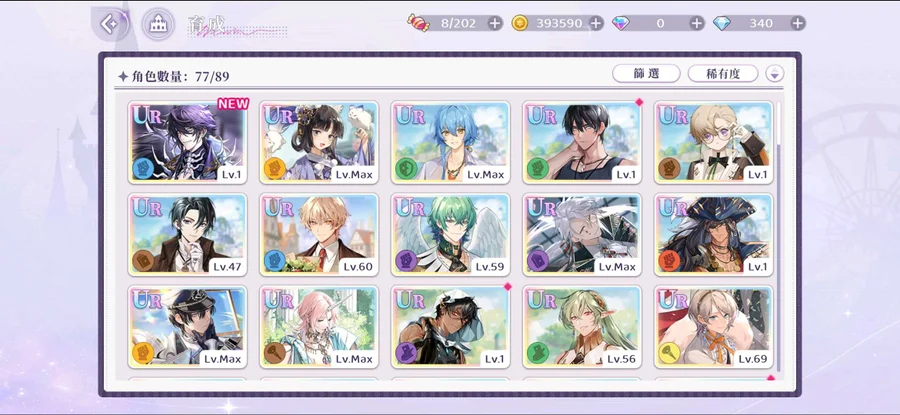The height and width of the screenshot is (415, 900).
Task: Choose the Lv.69 character with orange ribbon
Action: (x=713, y=327)
